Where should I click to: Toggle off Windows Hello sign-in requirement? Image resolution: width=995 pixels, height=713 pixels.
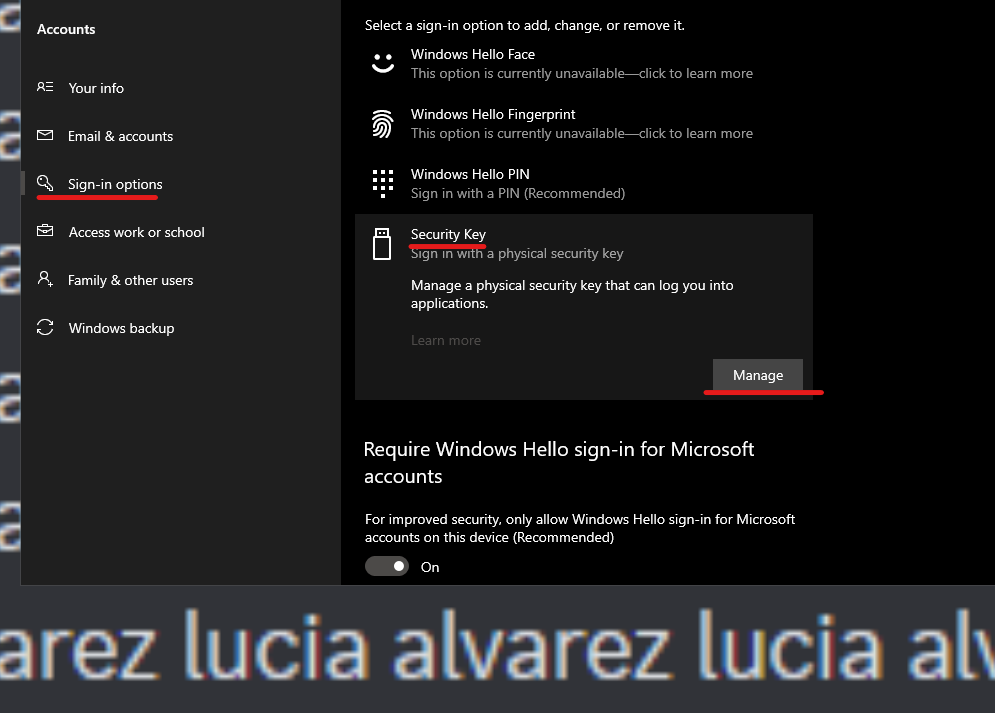(x=386, y=566)
